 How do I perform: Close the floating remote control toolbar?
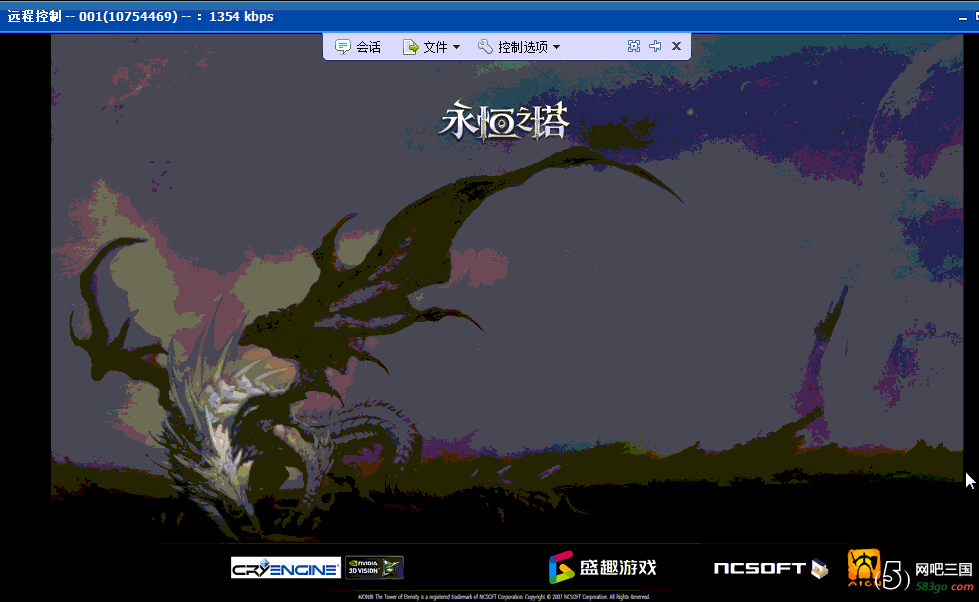(676, 46)
